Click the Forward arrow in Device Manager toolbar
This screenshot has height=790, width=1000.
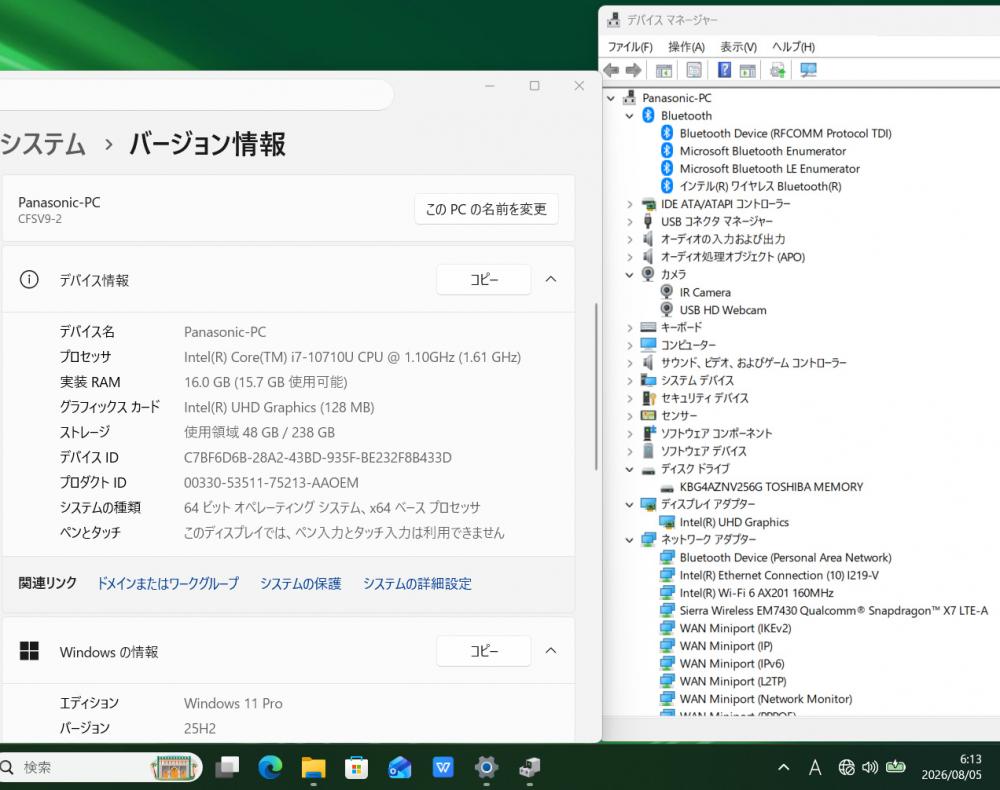[x=633, y=70]
